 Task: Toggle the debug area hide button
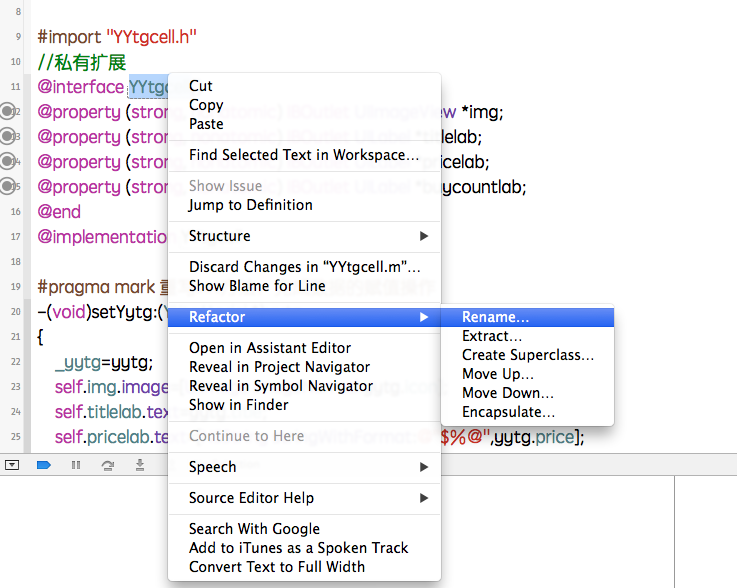[x=12, y=465]
